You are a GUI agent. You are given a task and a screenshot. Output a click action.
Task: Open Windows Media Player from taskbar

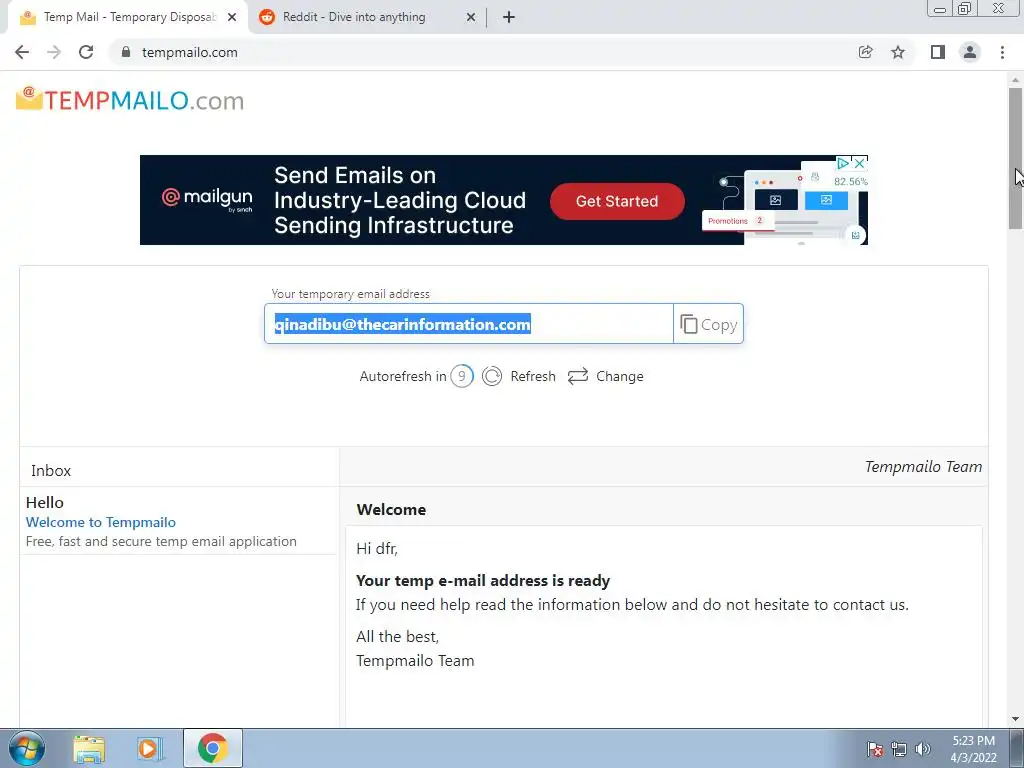coord(150,749)
